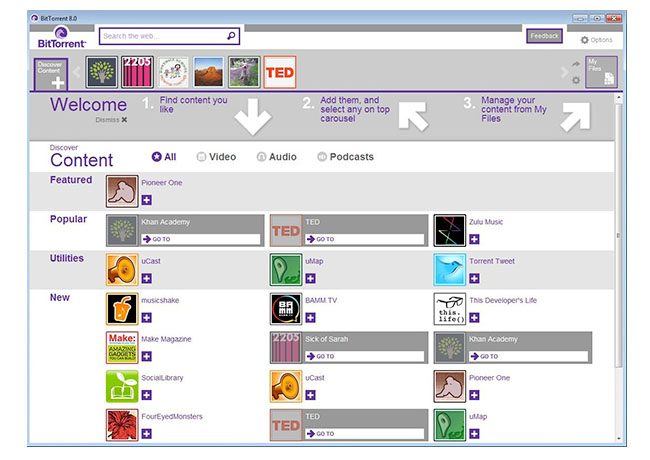Add Pioneer One in New section
650x460 pixels.
pyautogui.click(x=474, y=395)
